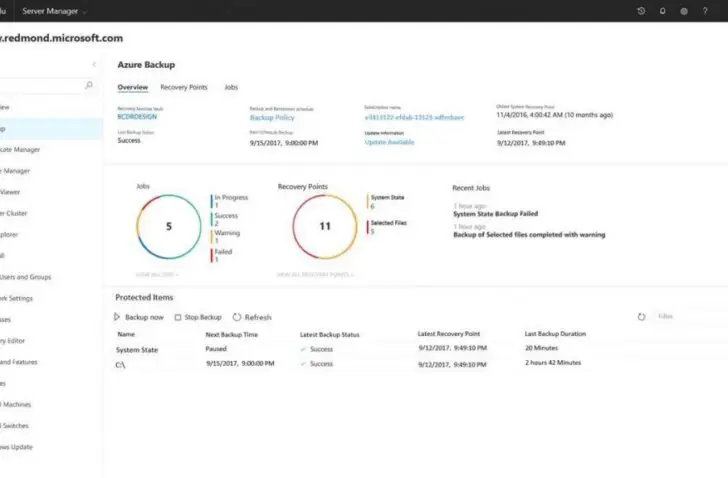This screenshot has height=478, width=728.
Task: Open Virtual Switches in sidebar
Action: [14, 426]
